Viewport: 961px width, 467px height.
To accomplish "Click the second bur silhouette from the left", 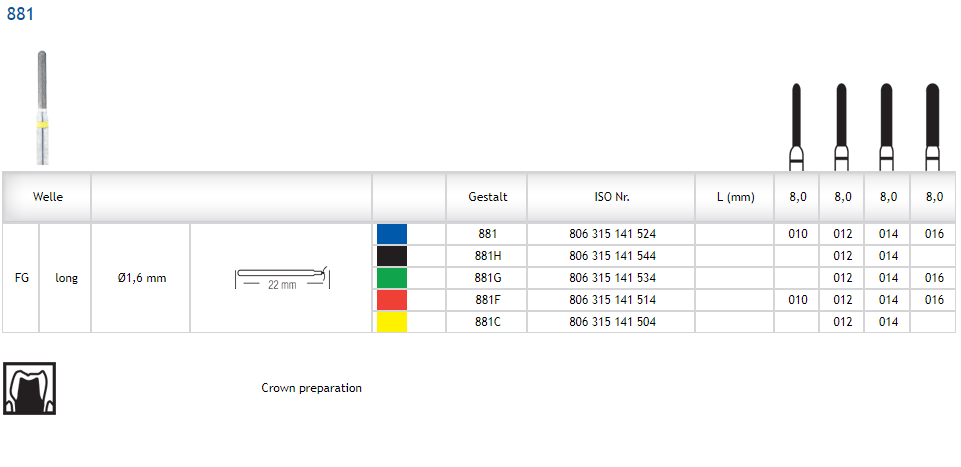I will coord(842,126).
